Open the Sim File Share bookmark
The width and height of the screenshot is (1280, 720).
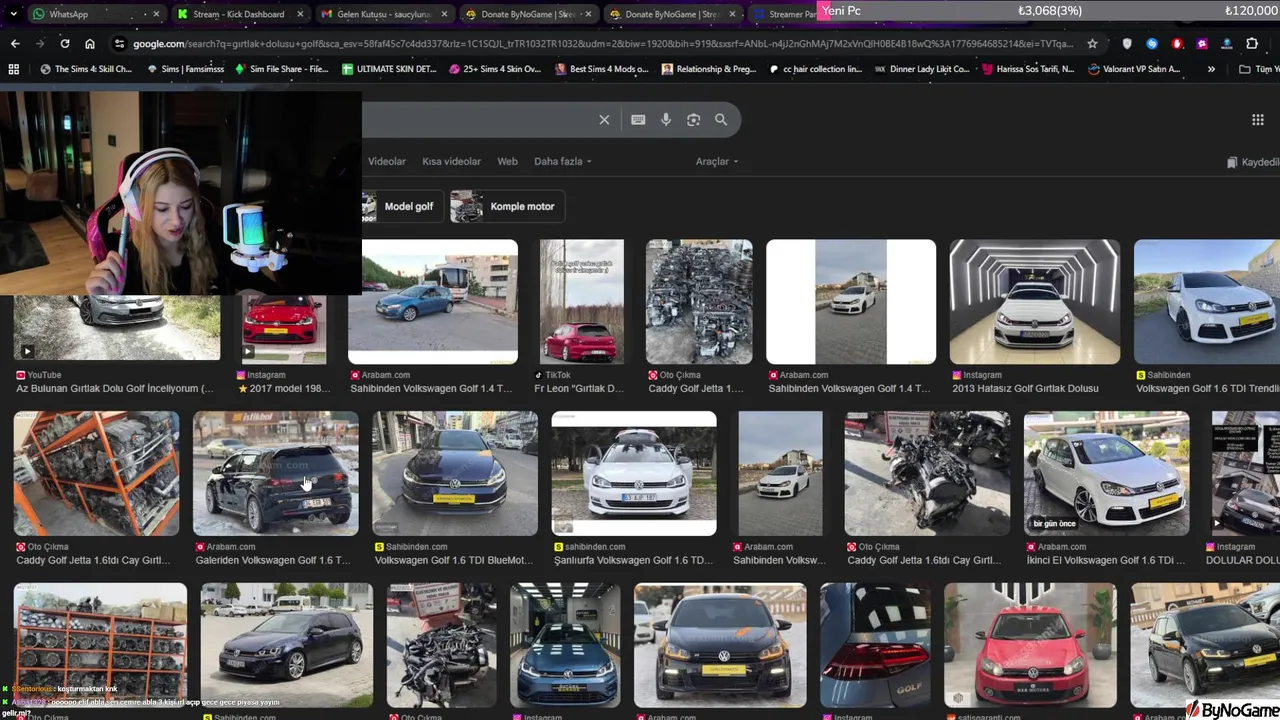click(281, 69)
